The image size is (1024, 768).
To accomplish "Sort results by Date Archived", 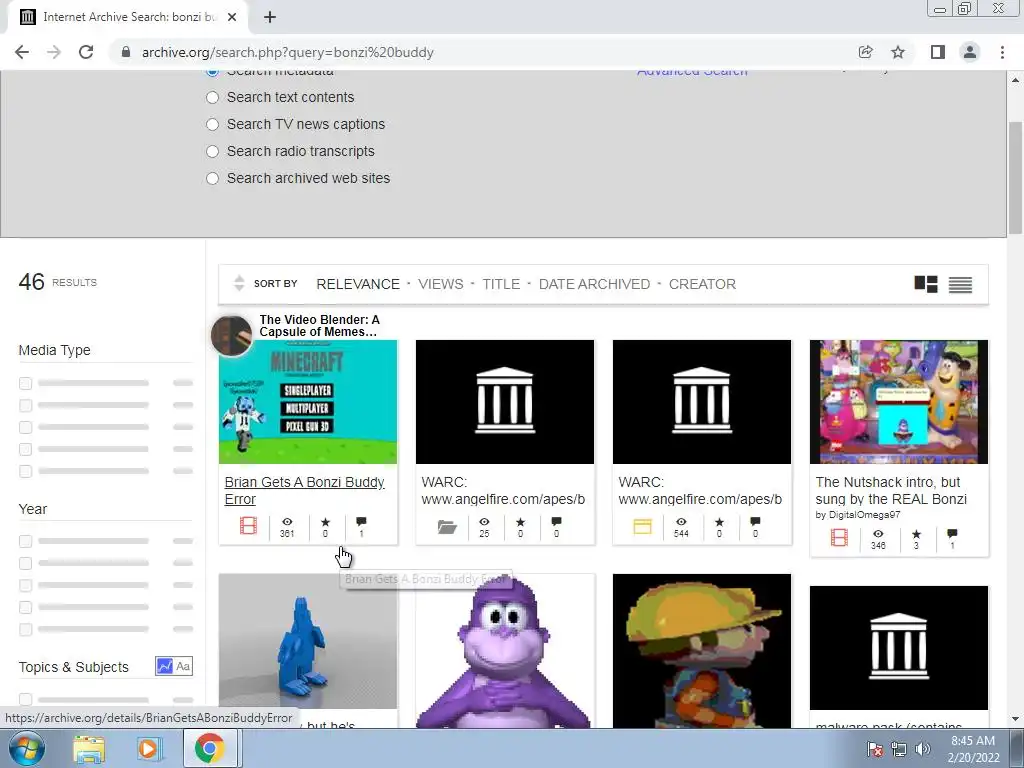I will [594, 284].
